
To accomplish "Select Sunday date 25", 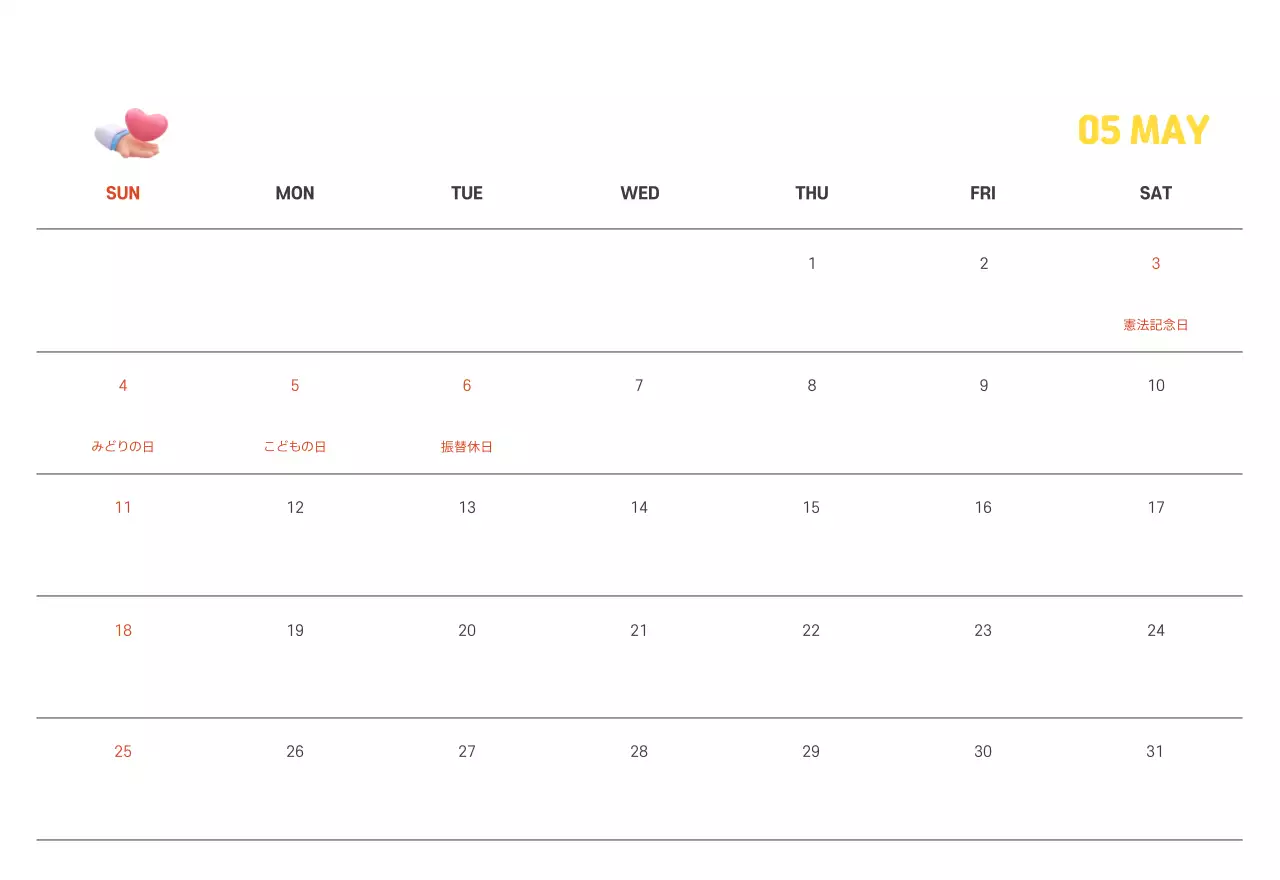I will (123, 751).
